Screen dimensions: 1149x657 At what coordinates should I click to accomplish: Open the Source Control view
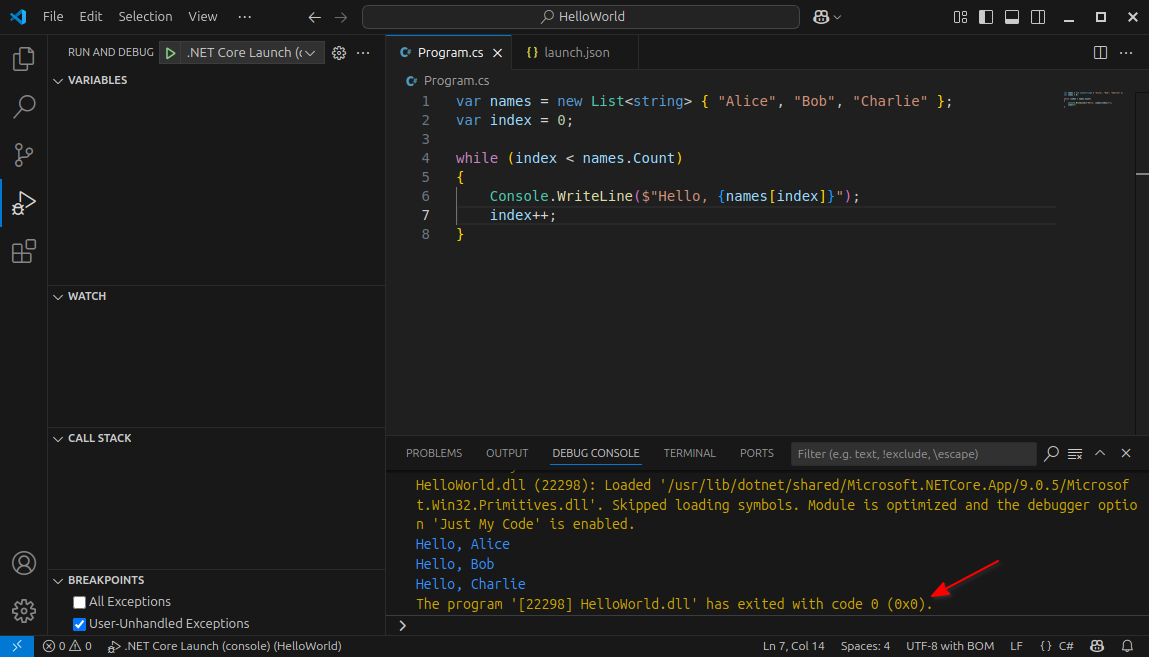(x=23, y=155)
